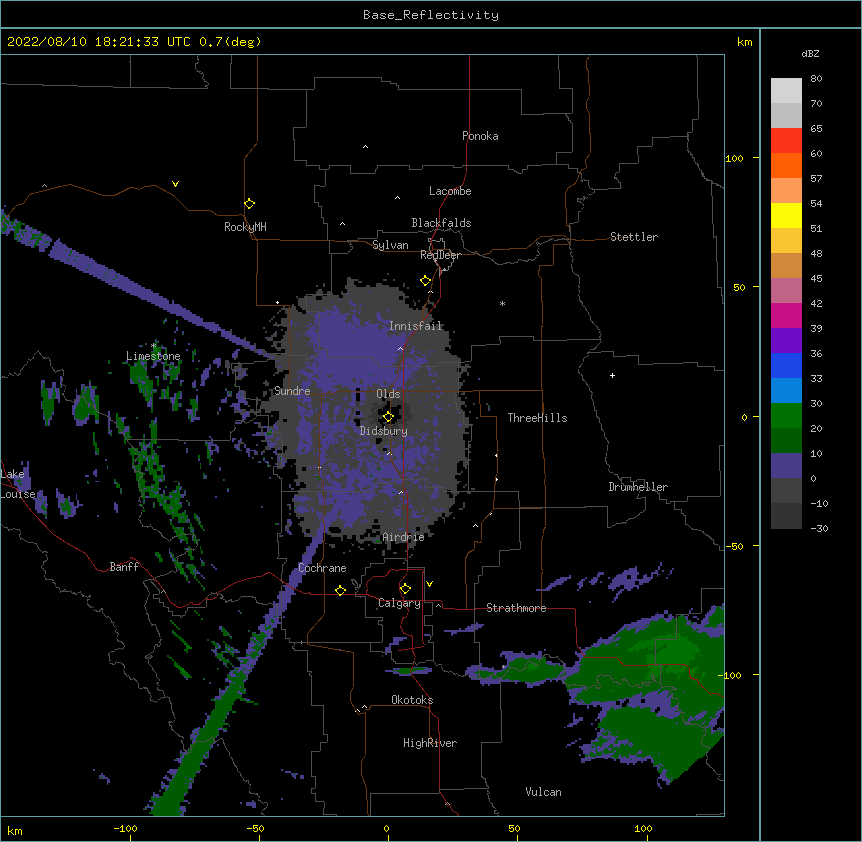Click the ThreeHills label

point(537,418)
